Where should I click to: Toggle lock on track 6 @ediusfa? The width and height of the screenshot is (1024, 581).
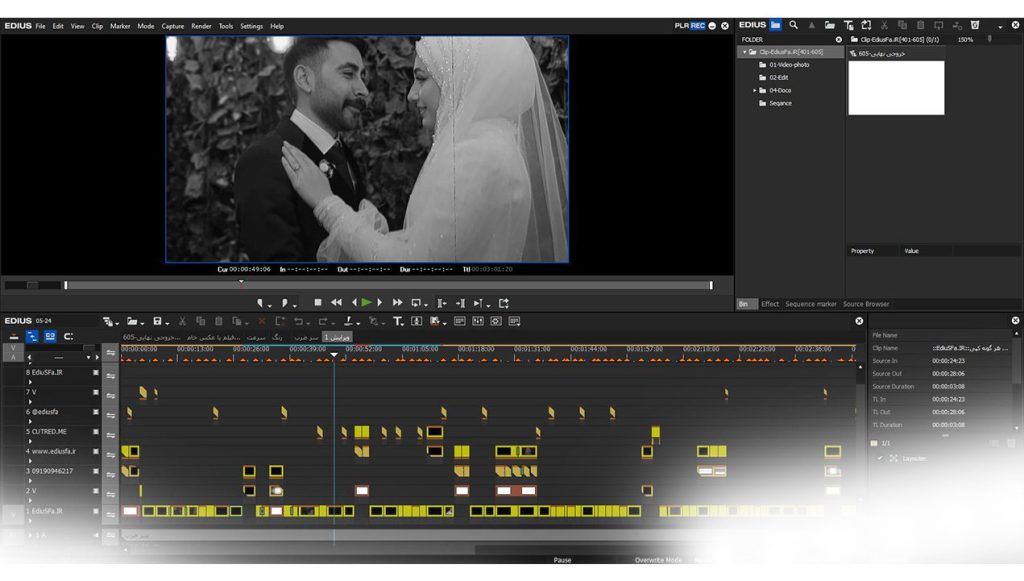pos(110,415)
